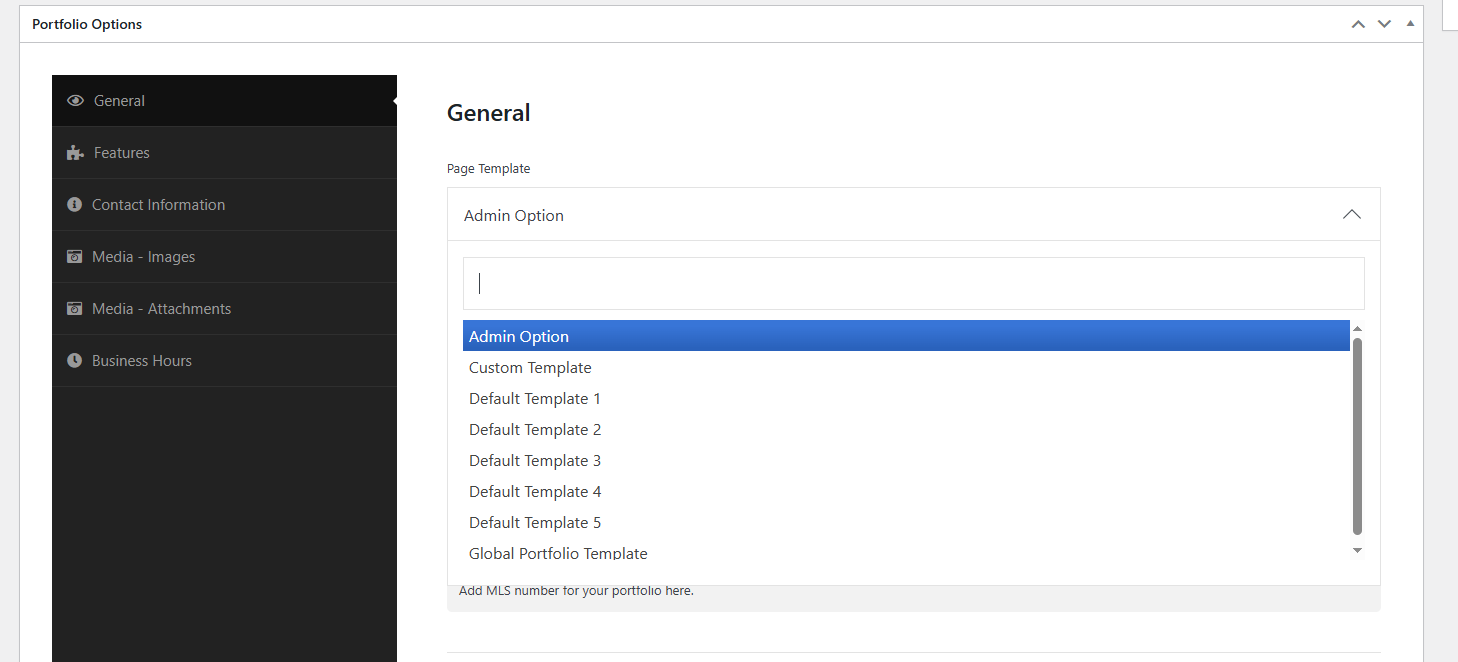Move Portfolio Options panel down

[x=1384, y=24]
